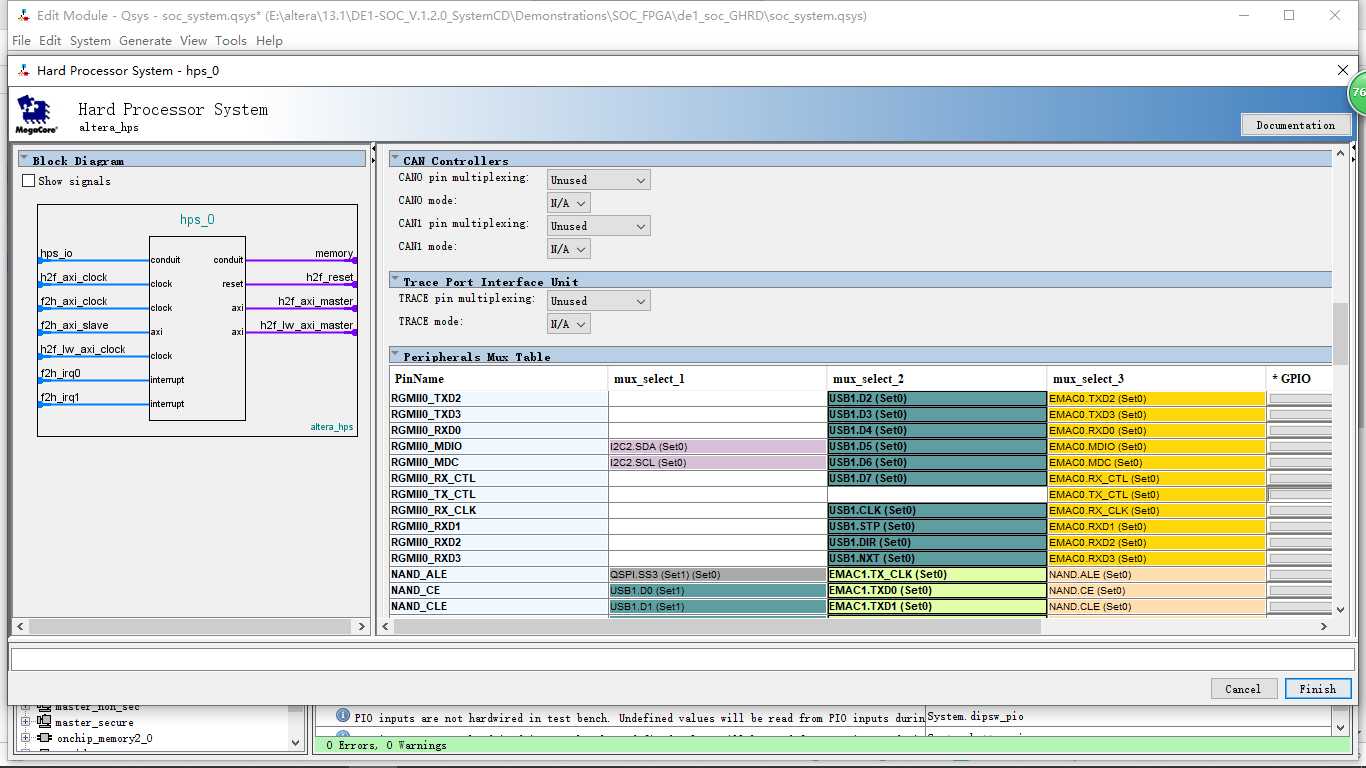Image resolution: width=1366 pixels, height=768 pixels.
Task: Click the hps_0 block title in diagram
Action: [197, 220]
